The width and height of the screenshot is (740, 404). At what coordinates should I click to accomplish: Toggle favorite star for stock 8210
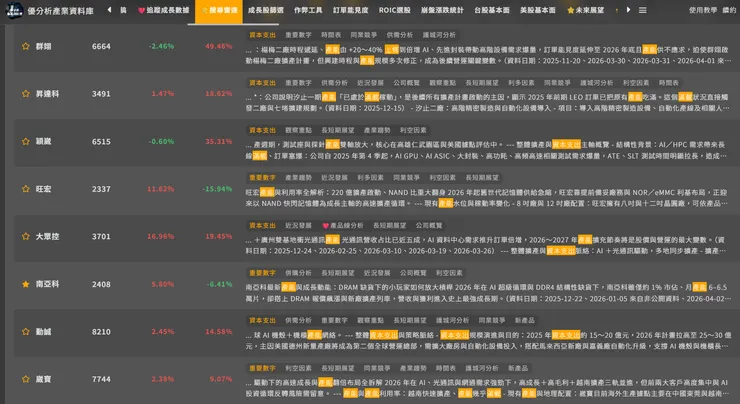click(25, 332)
